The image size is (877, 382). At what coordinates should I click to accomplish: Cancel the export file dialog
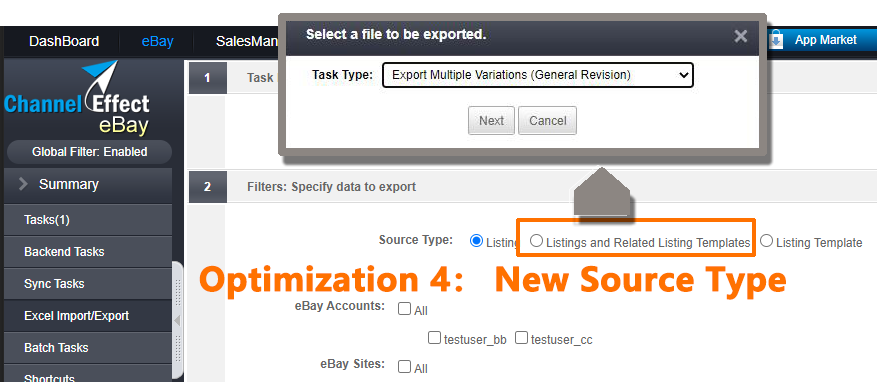pyautogui.click(x=548, y=121)
